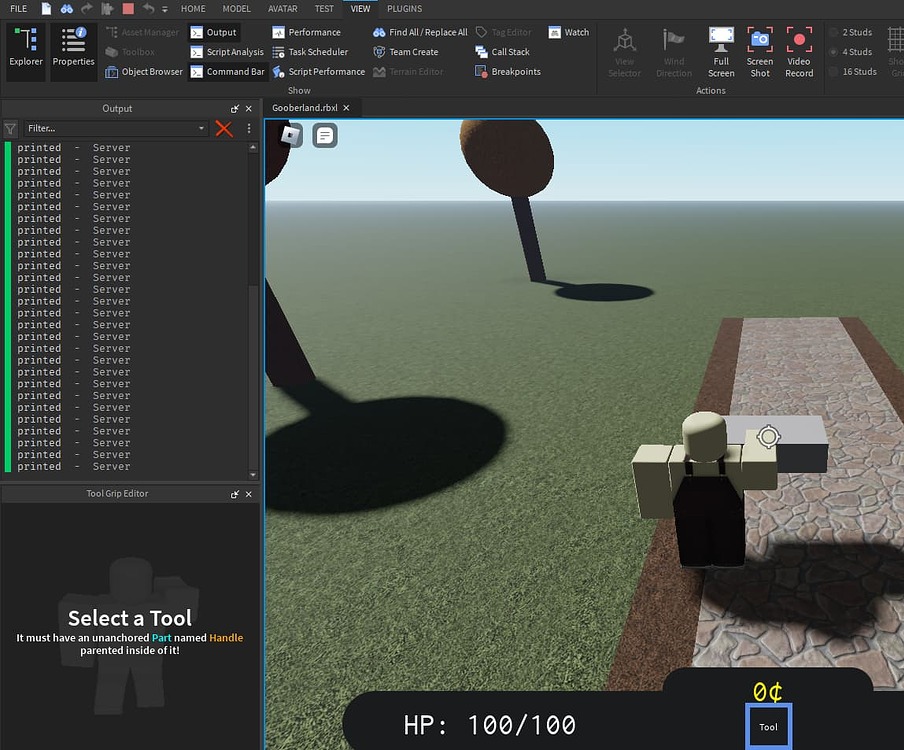Open Task Scheduler

(310, 52)
